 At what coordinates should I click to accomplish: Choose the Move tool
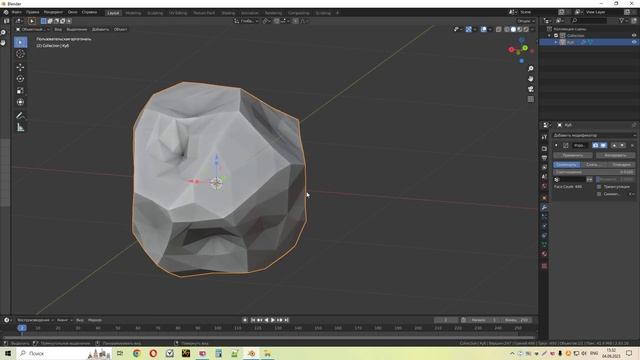point(20,67)
